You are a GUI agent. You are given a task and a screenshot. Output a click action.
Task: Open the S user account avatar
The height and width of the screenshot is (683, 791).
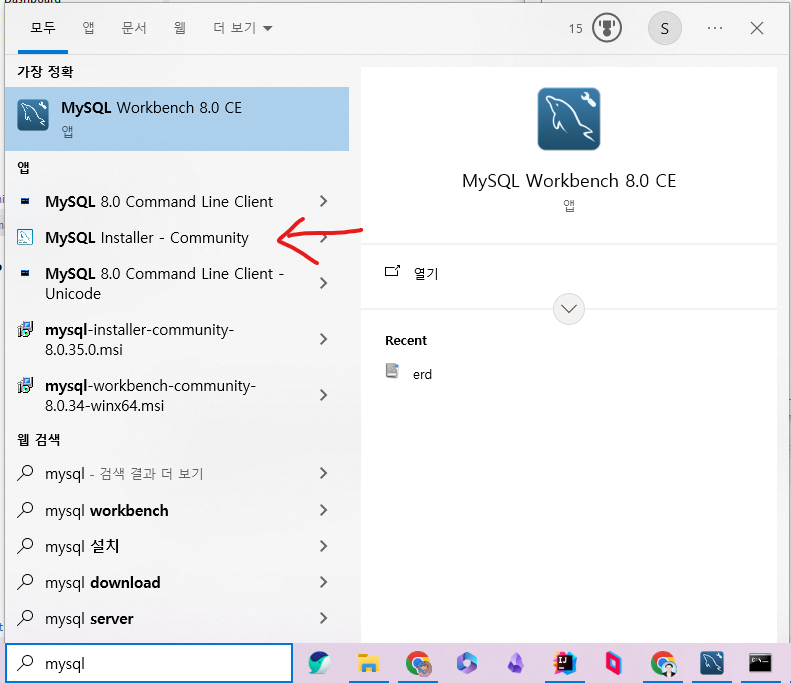pyautogui.click(x=664, y=28)
